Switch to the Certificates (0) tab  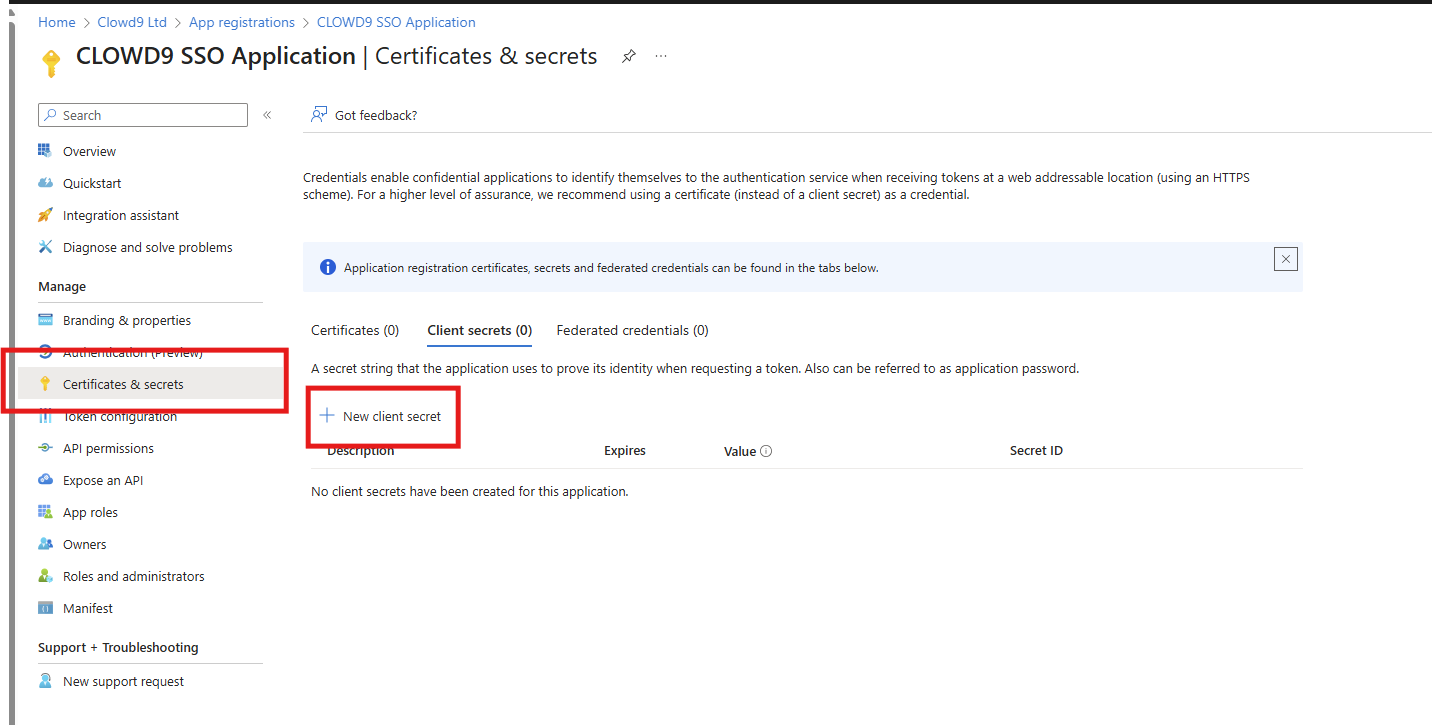point(355,330)
